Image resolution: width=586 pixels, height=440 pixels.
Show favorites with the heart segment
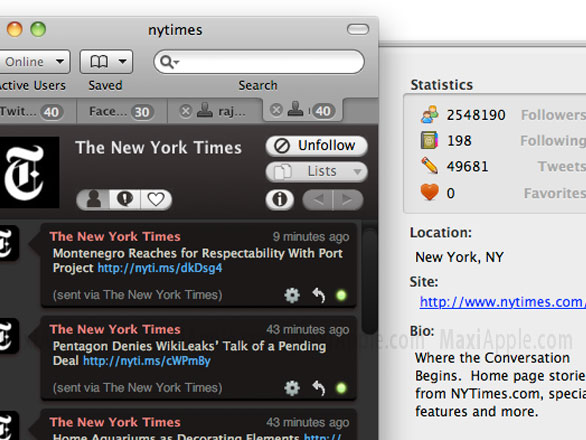(156, 199)
